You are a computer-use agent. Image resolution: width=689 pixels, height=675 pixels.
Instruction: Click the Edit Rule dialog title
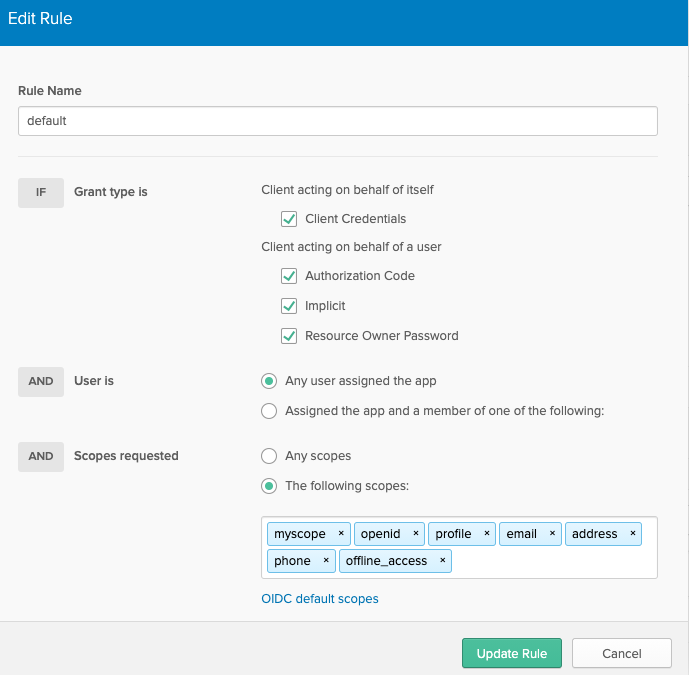click(x=40, y=18)
